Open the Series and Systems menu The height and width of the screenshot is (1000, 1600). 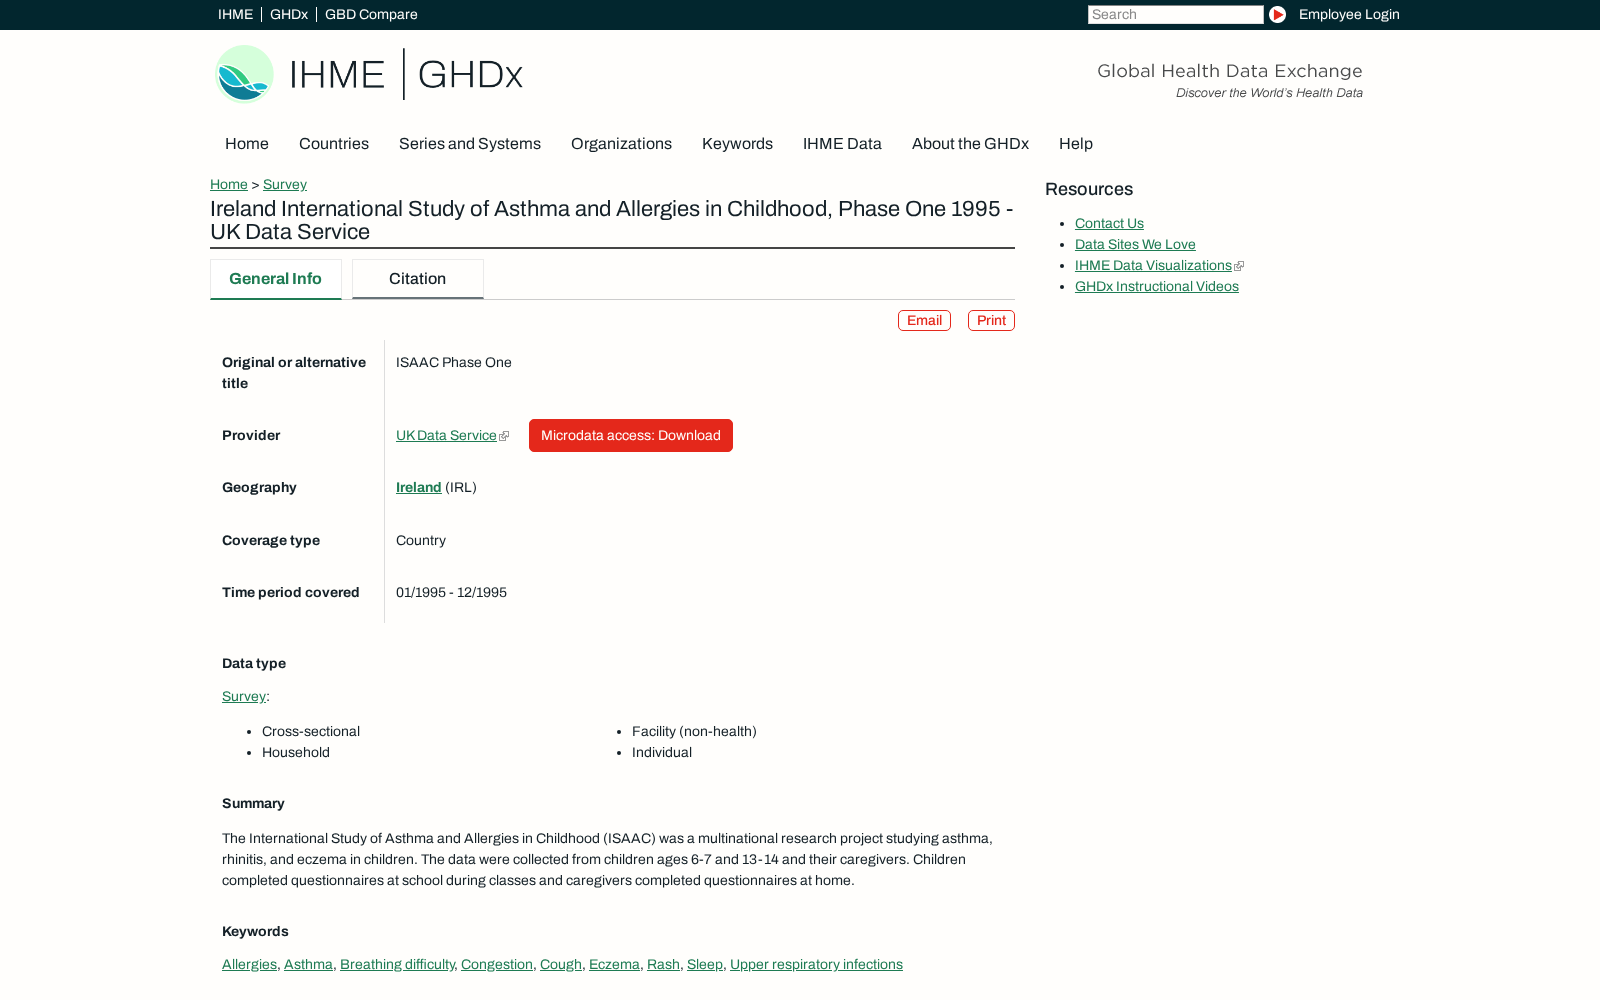(x=470, y=144)
